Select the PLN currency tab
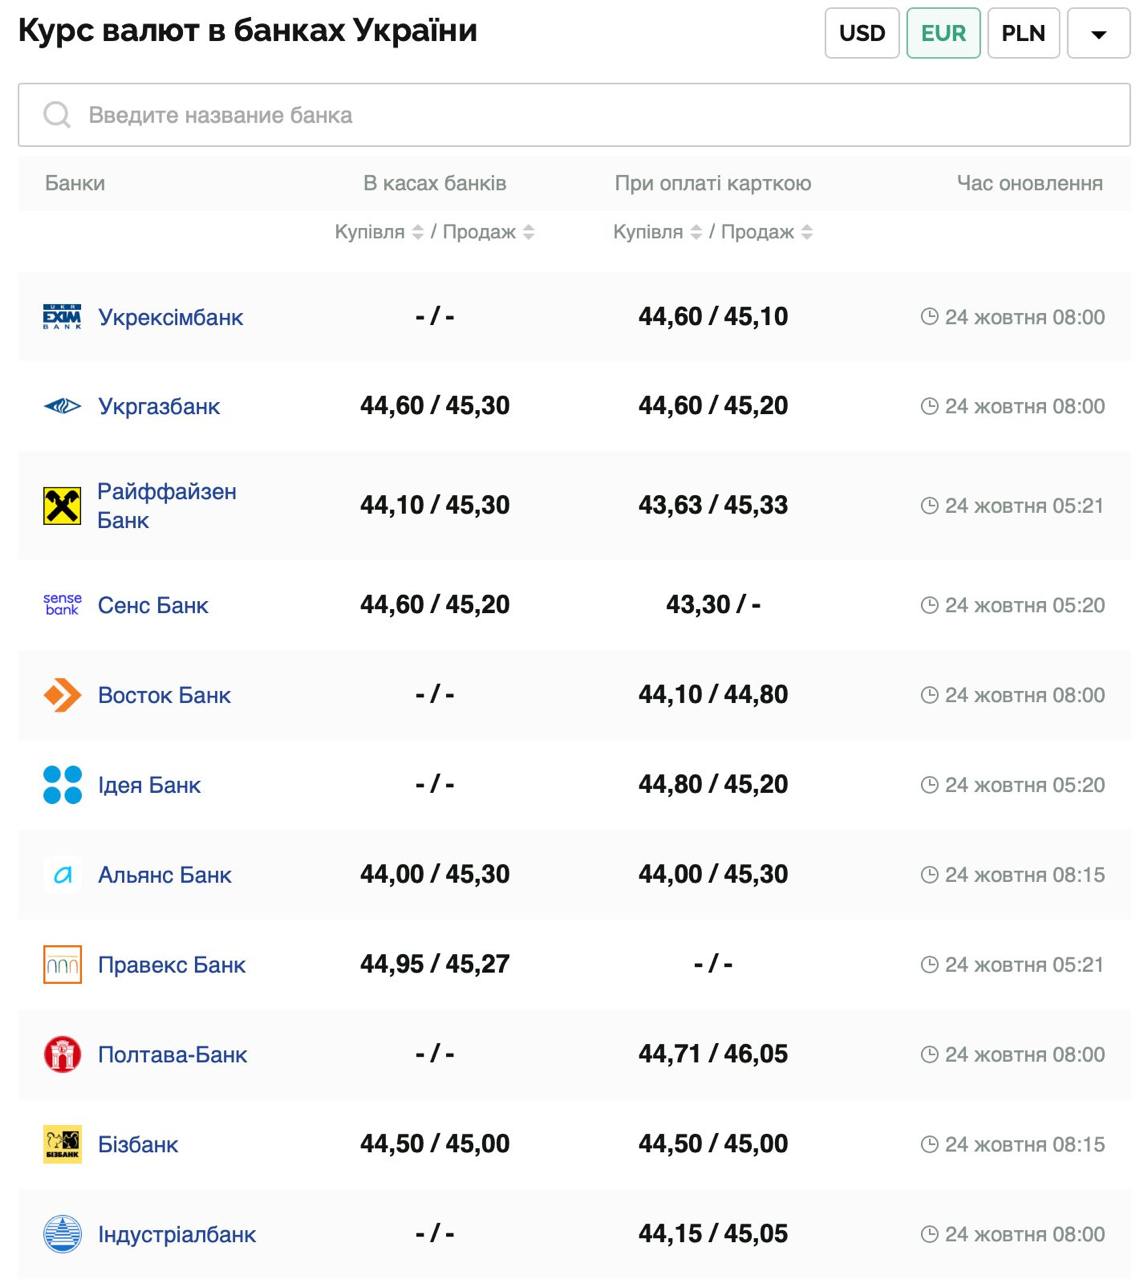Screen dimensions: 1140x1280 click(1022, 33)
